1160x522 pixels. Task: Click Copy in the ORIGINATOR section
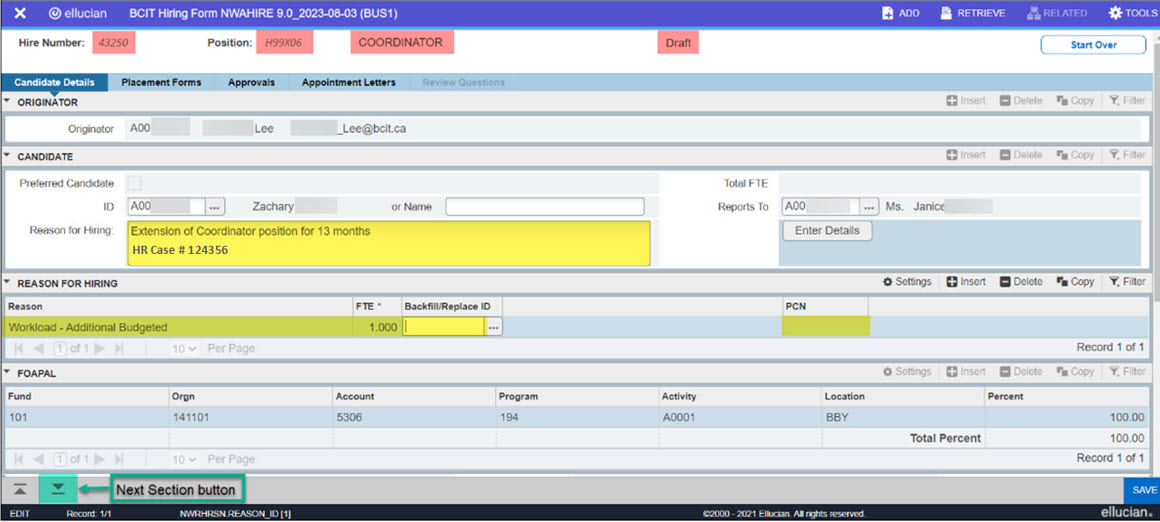pos(1075,101)
